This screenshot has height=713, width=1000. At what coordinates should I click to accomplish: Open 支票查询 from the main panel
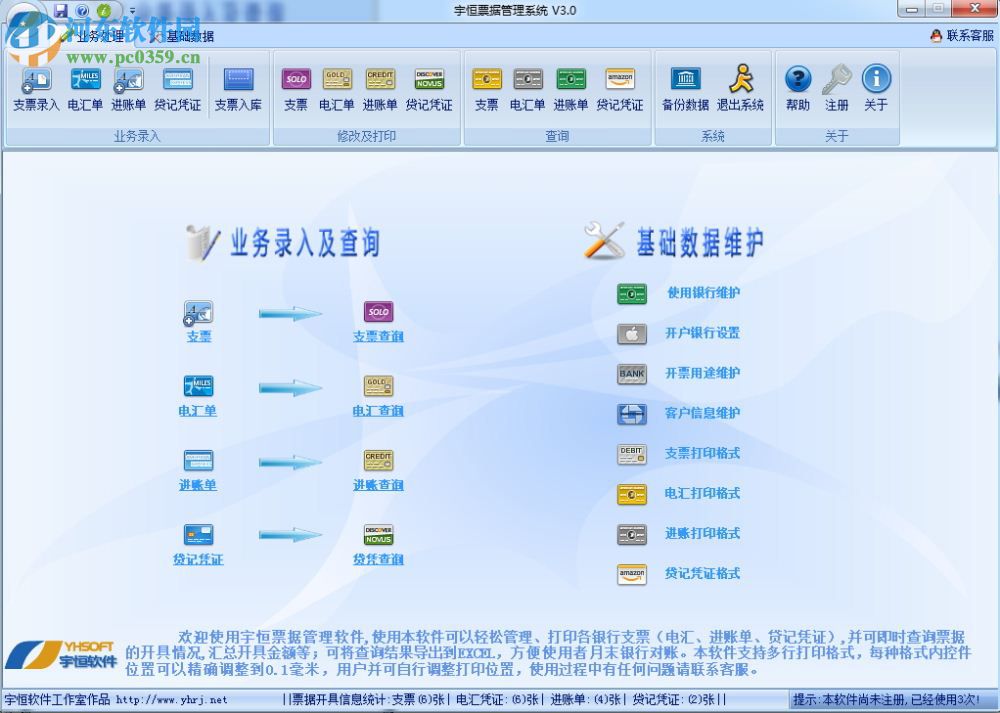(379, 337)
